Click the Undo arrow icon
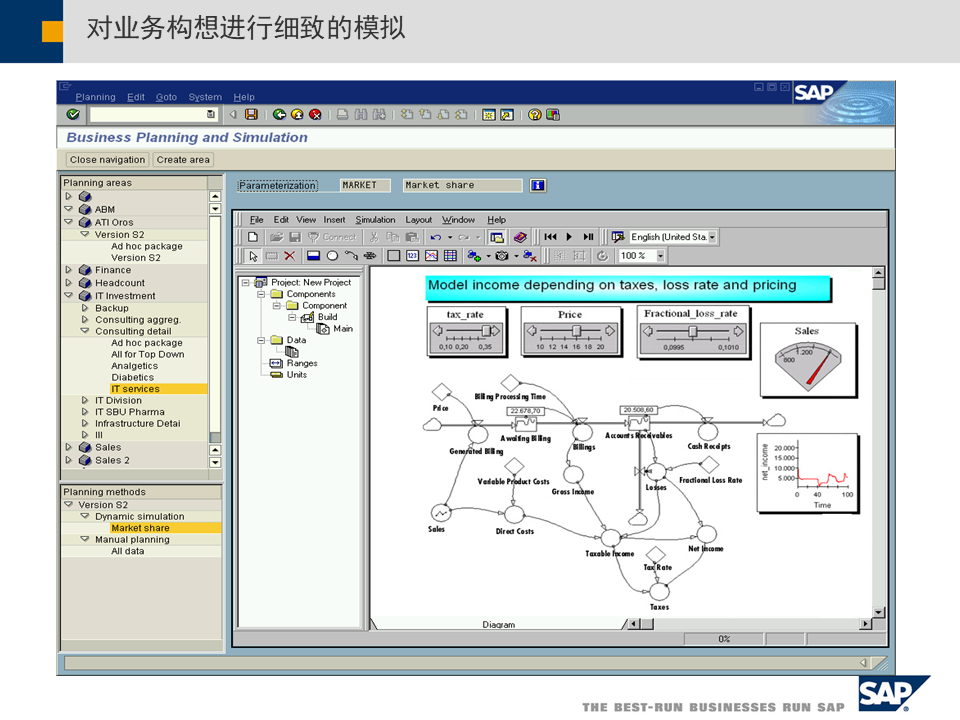Image resolution: width=960 pixels, height=720 pixels. [x=435, y=237]
